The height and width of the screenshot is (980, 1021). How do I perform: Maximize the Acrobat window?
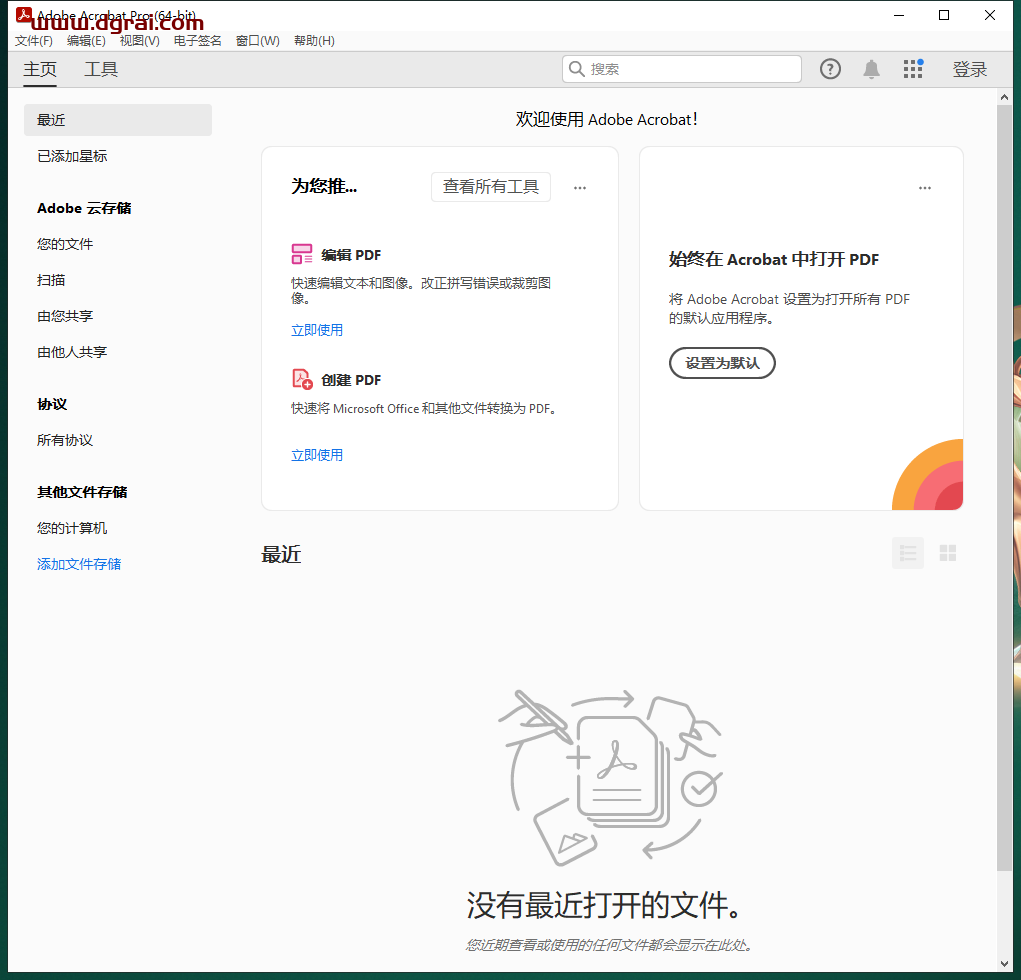click(944, 15)
